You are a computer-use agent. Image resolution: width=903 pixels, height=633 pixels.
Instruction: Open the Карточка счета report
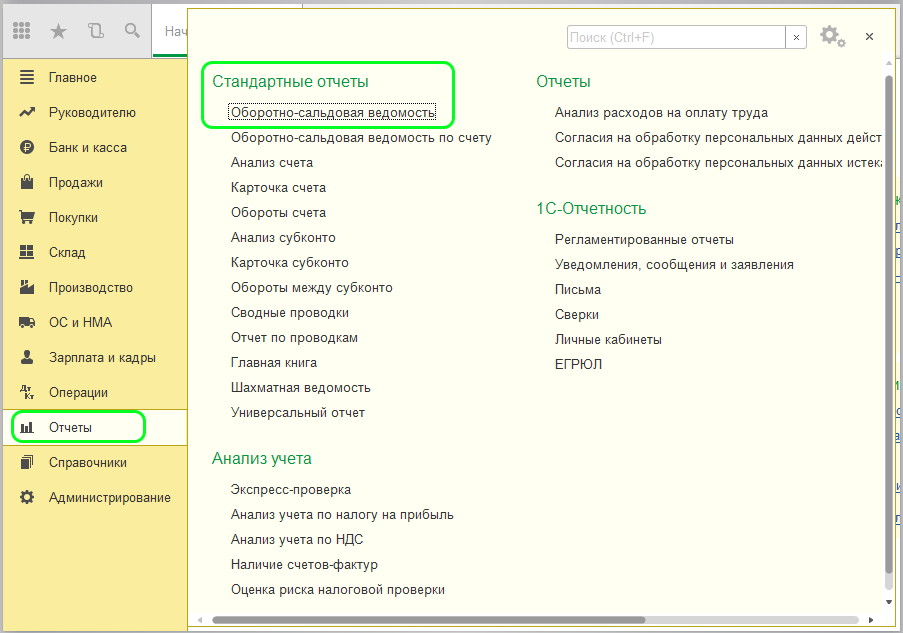[x=278, y=187]
